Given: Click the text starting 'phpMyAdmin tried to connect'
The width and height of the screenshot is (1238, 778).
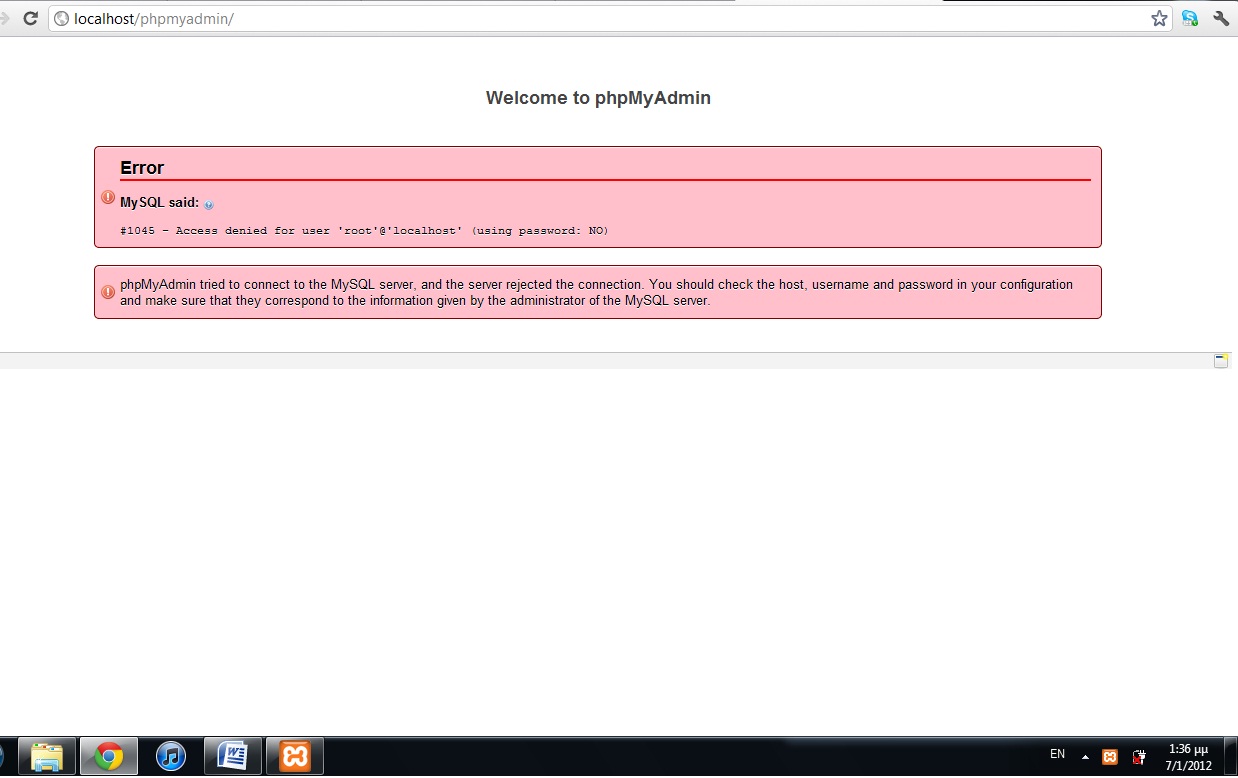Looking at the screenshot, I should 596,292.
